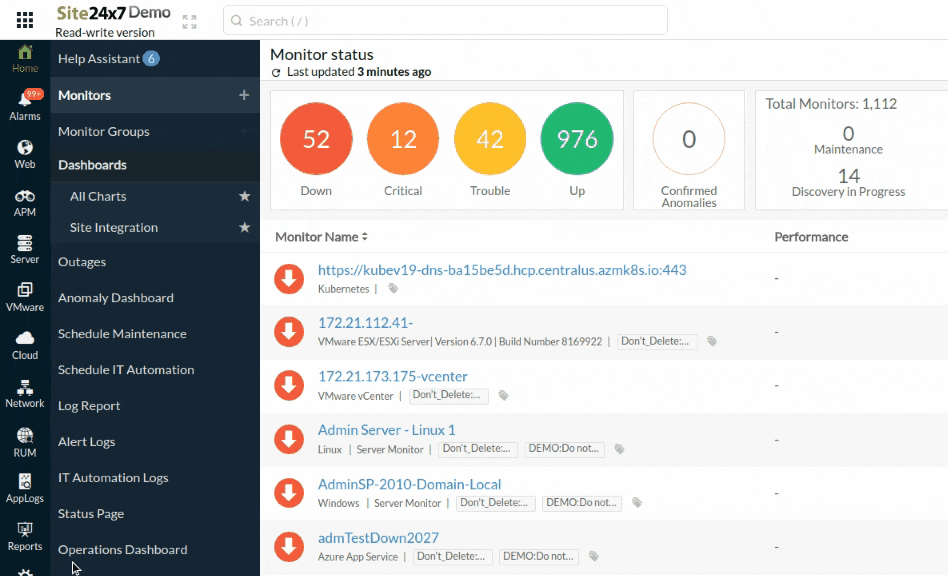Click Down status icon for 172.21.173.175-vcenter
This screenshot has width=948, height=576.
coord(289,386)
